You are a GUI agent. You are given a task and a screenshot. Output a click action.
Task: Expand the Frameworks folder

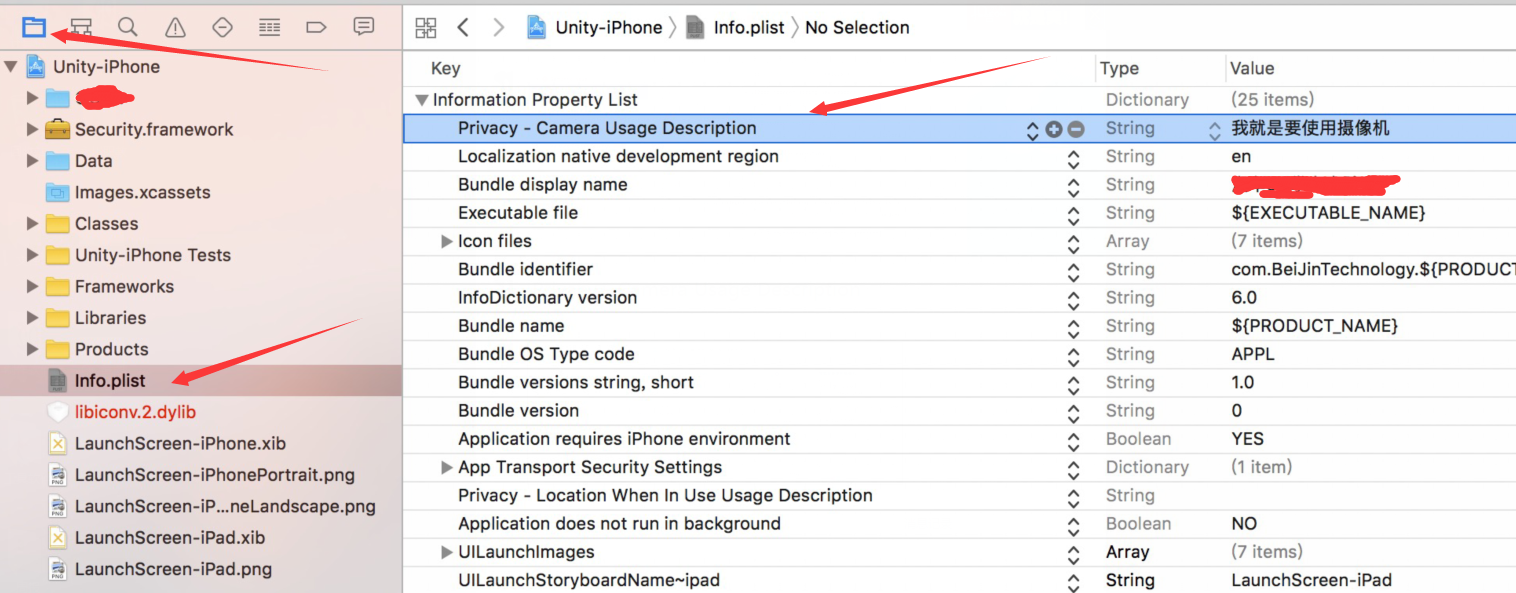pos(33,286)
